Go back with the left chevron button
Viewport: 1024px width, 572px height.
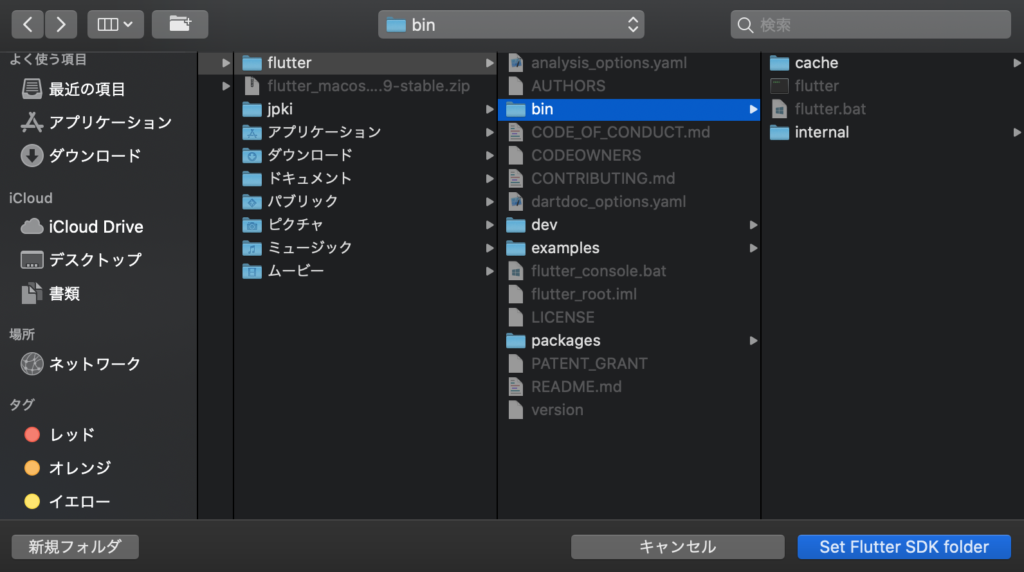coord(27,25)
